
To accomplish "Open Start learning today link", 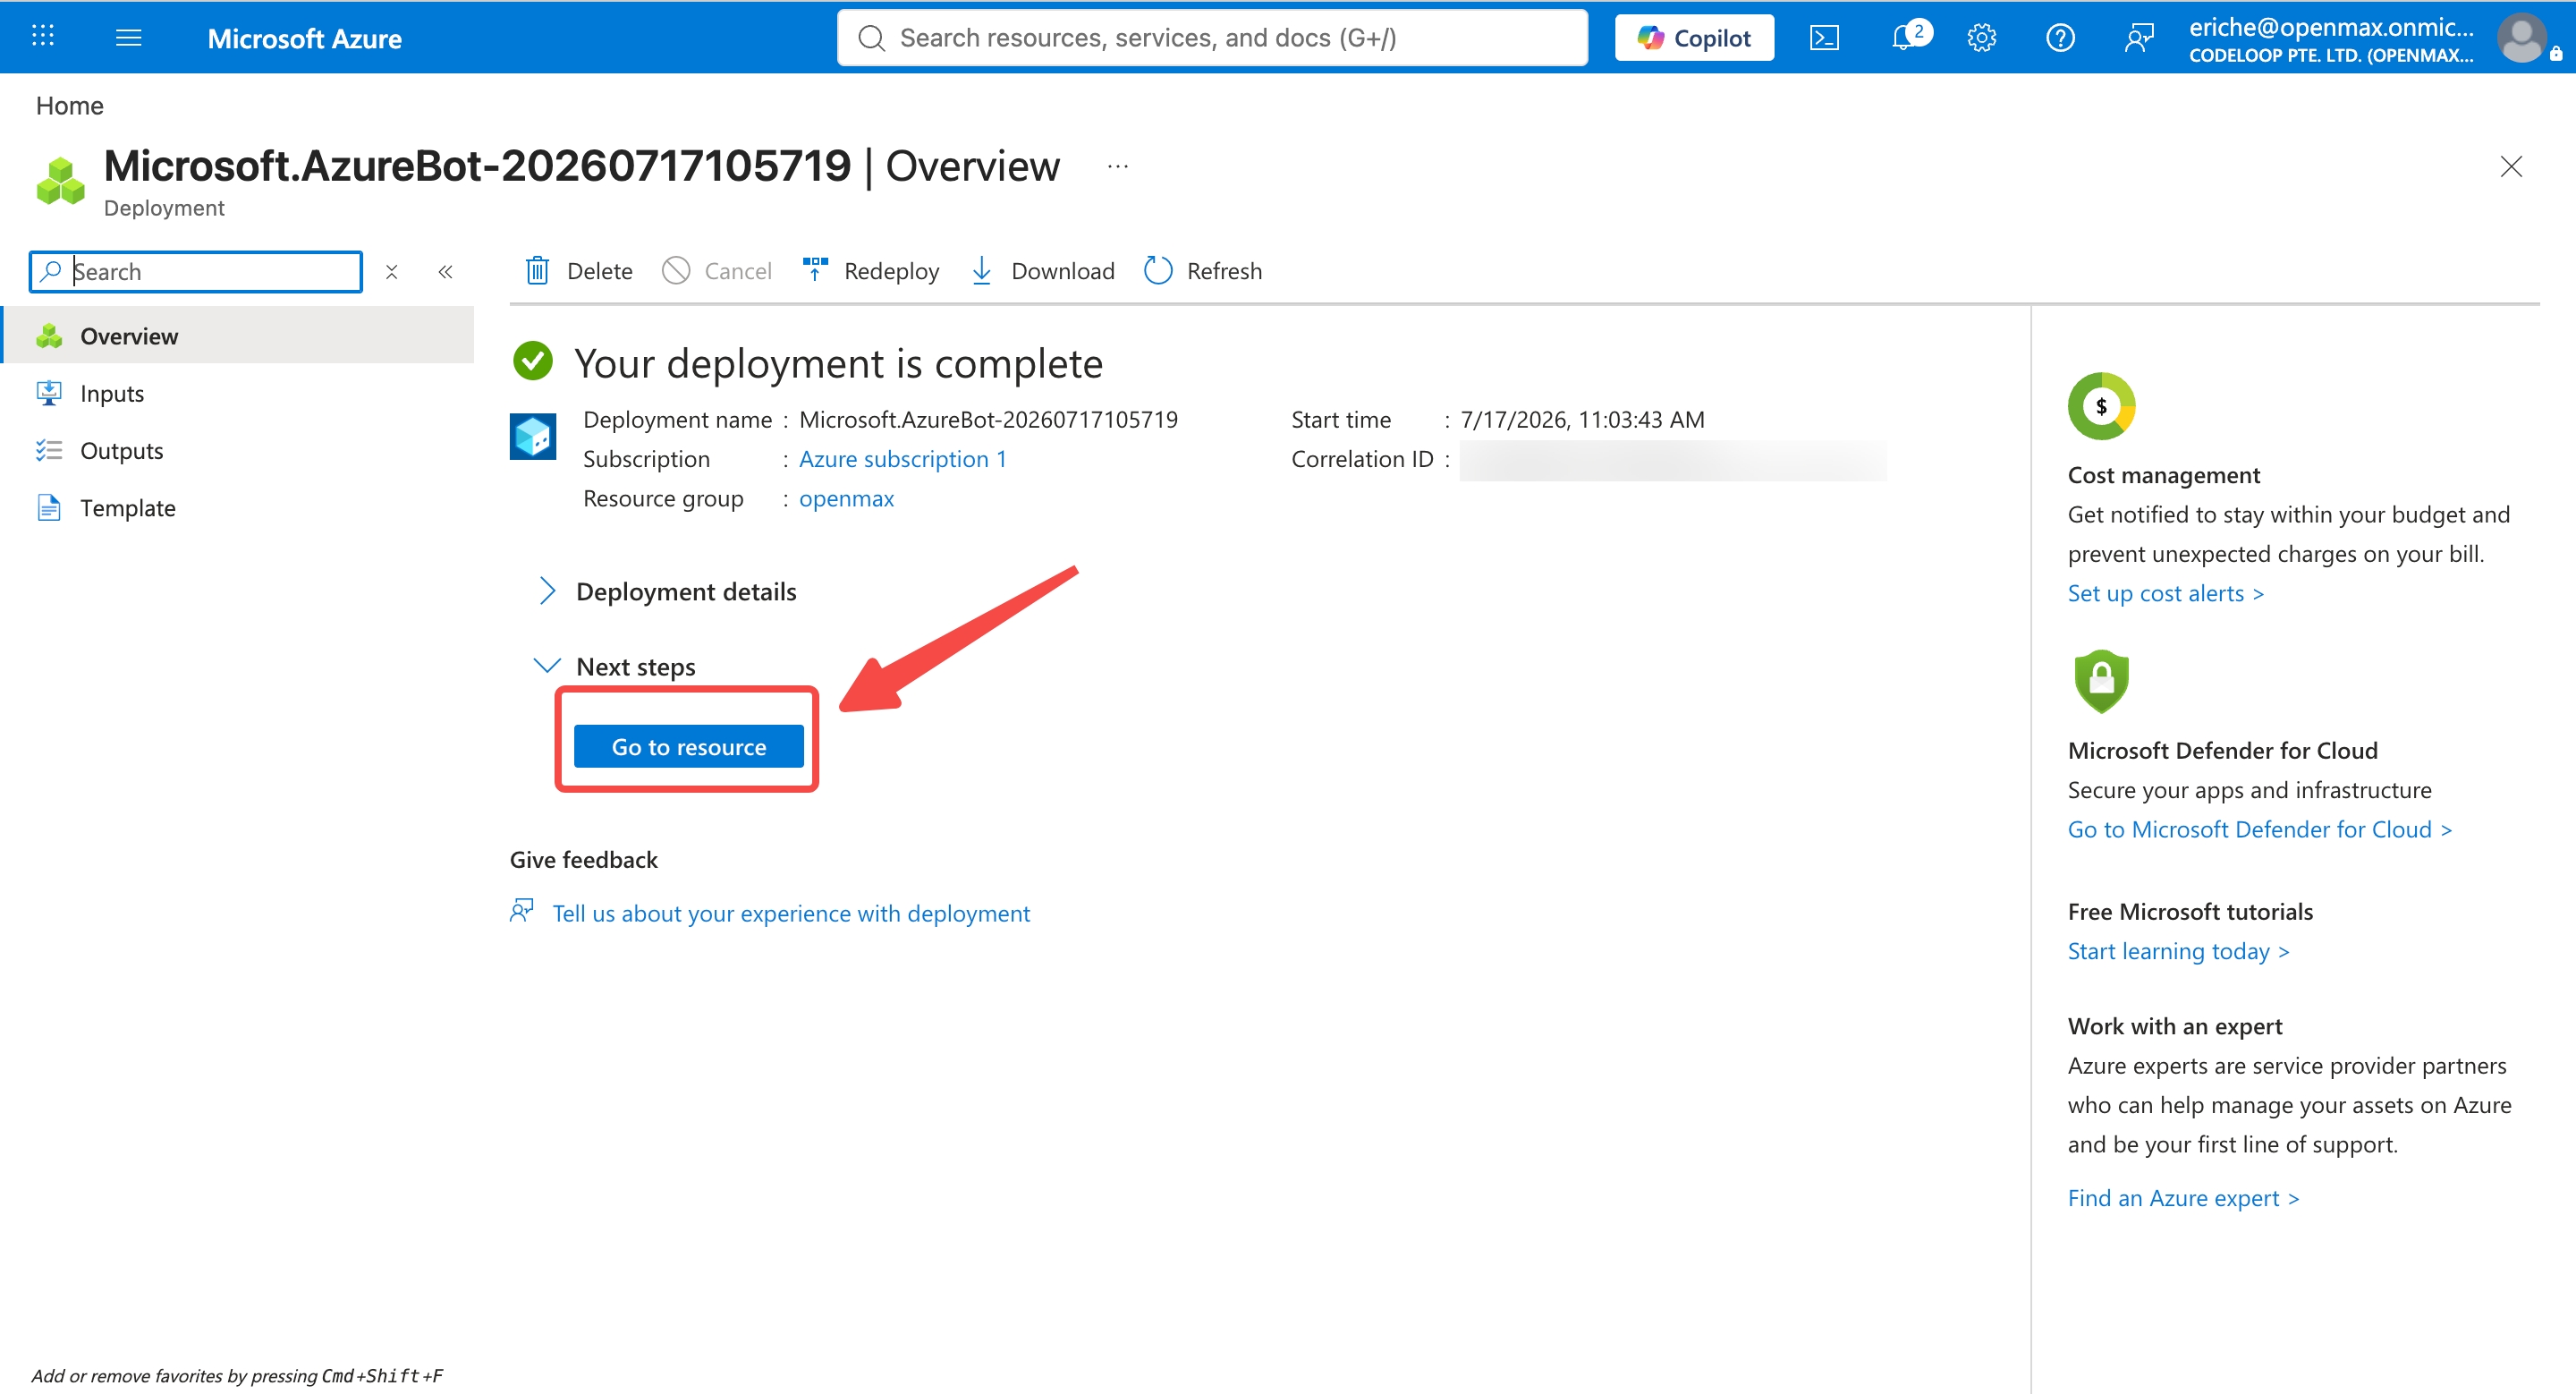I will [2178, 952].
